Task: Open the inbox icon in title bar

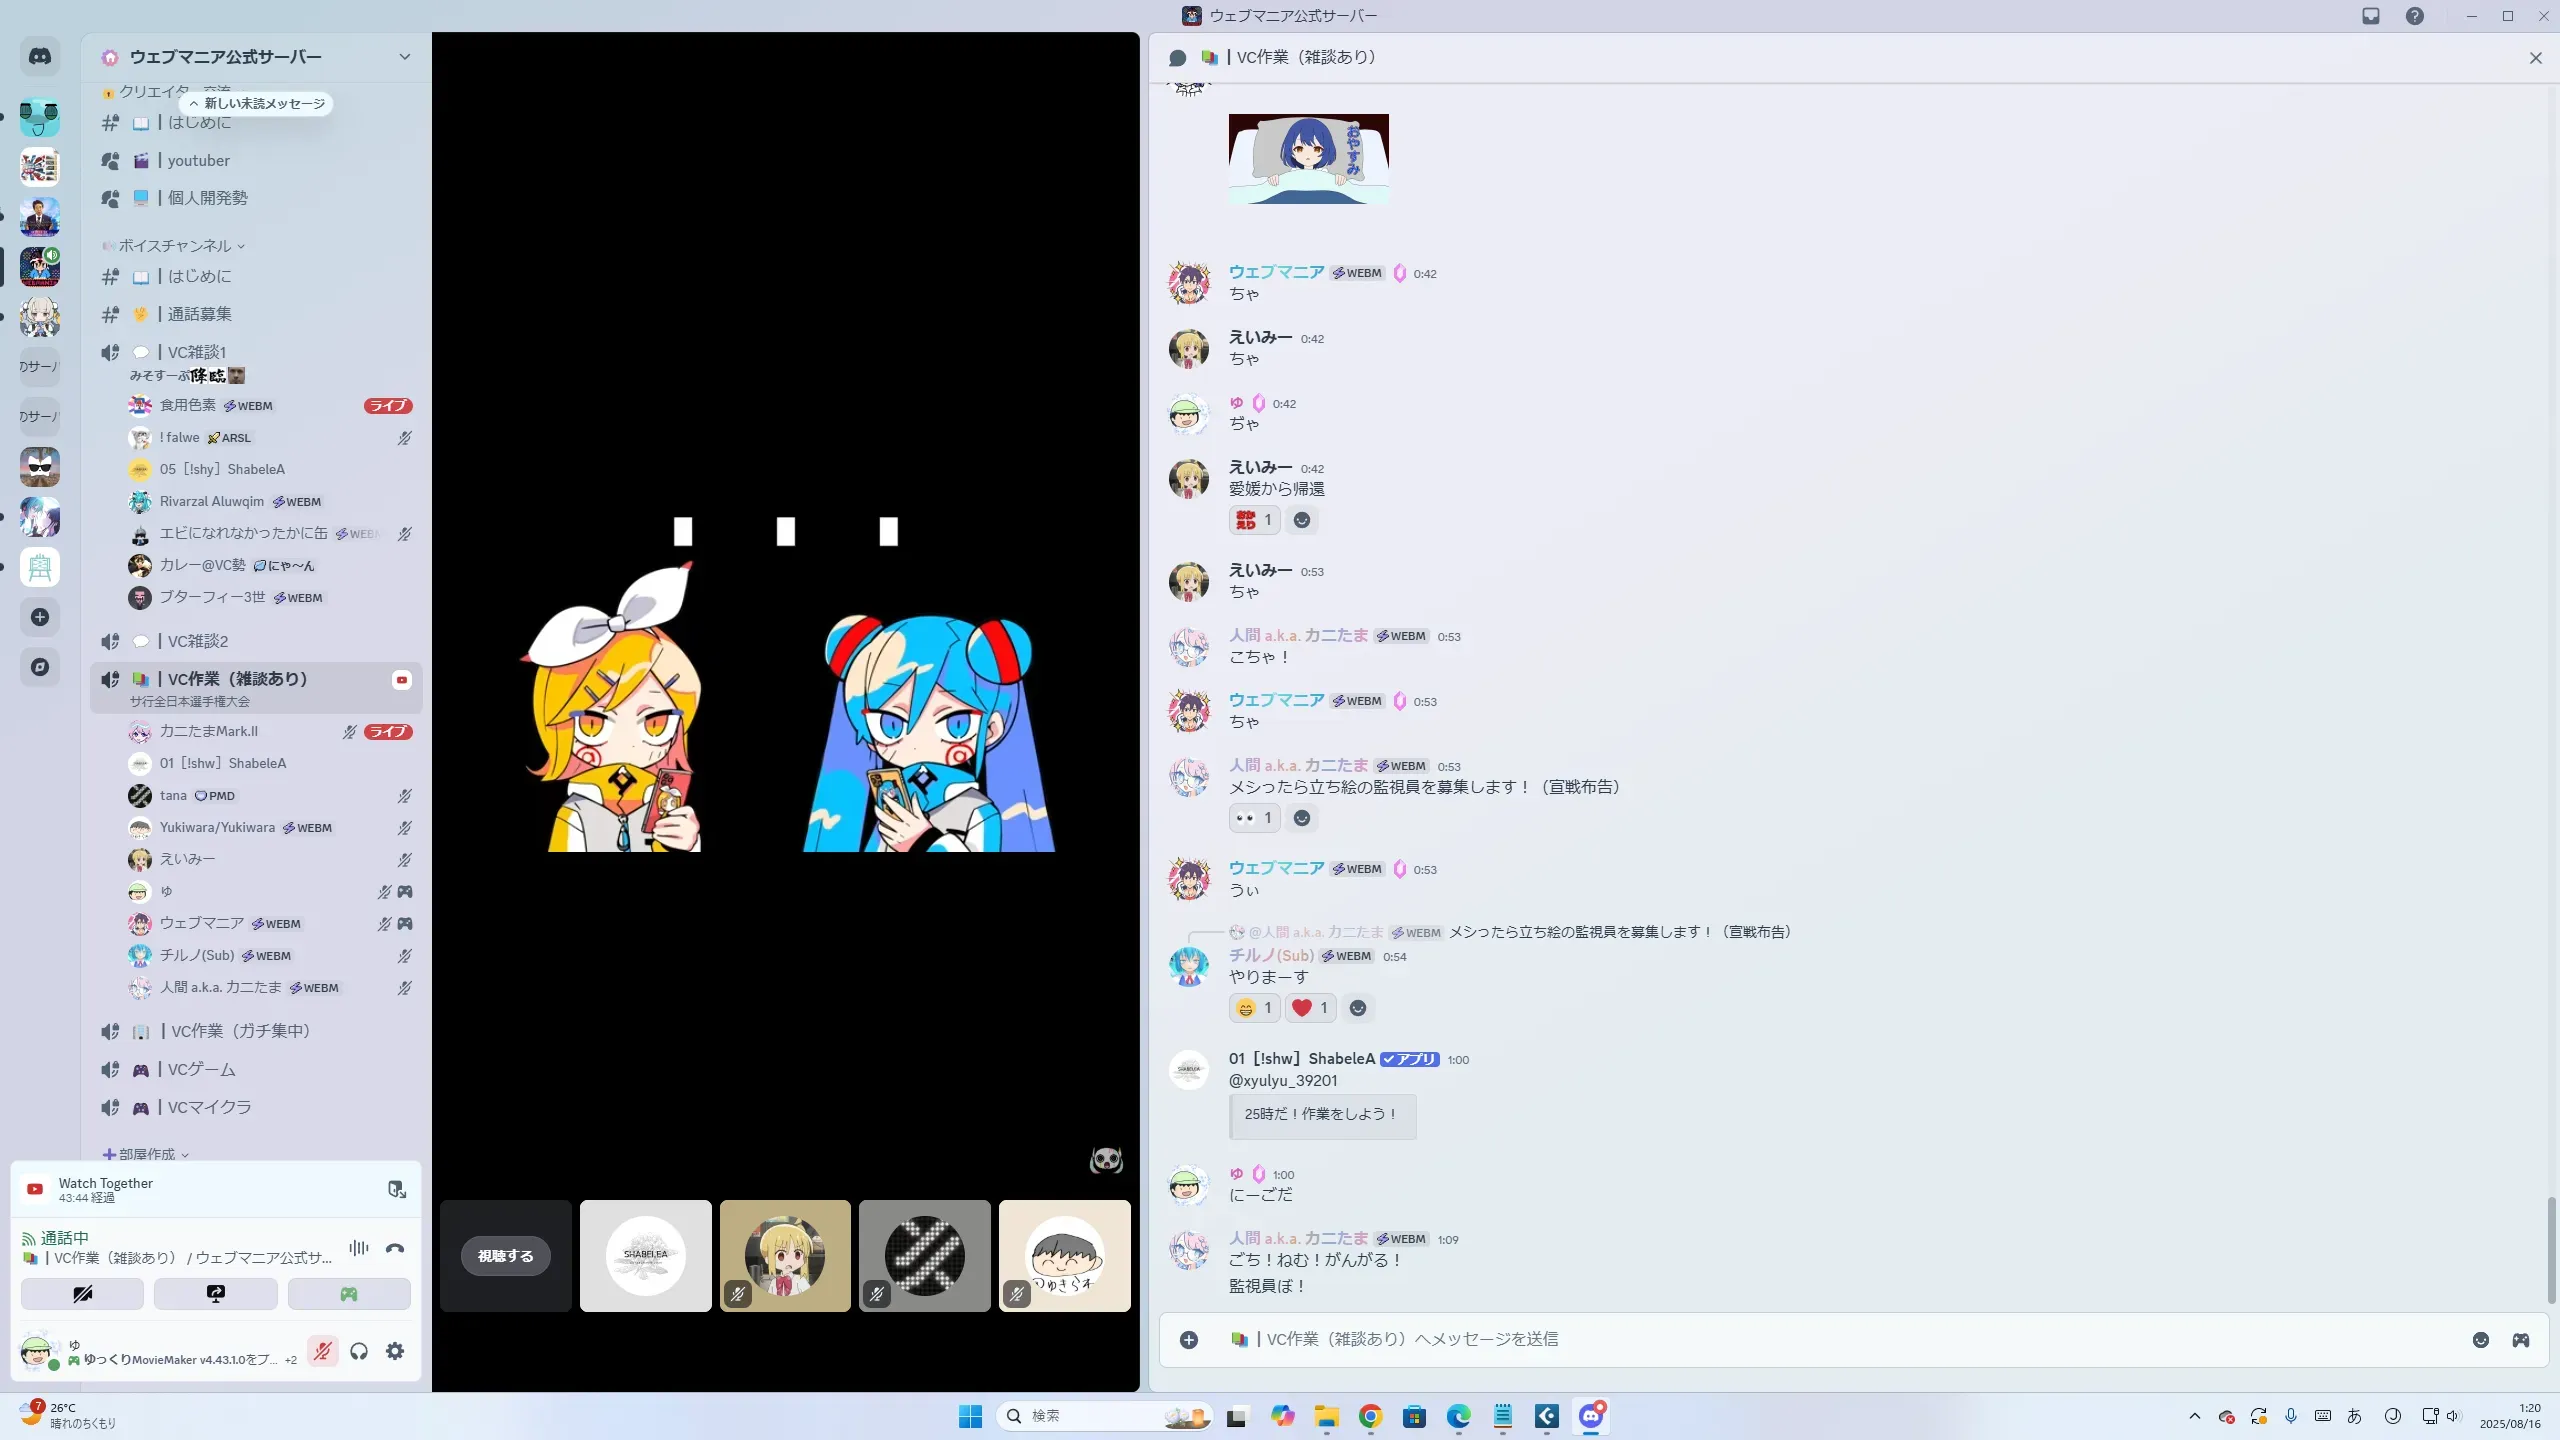Action: point(2371,16)
